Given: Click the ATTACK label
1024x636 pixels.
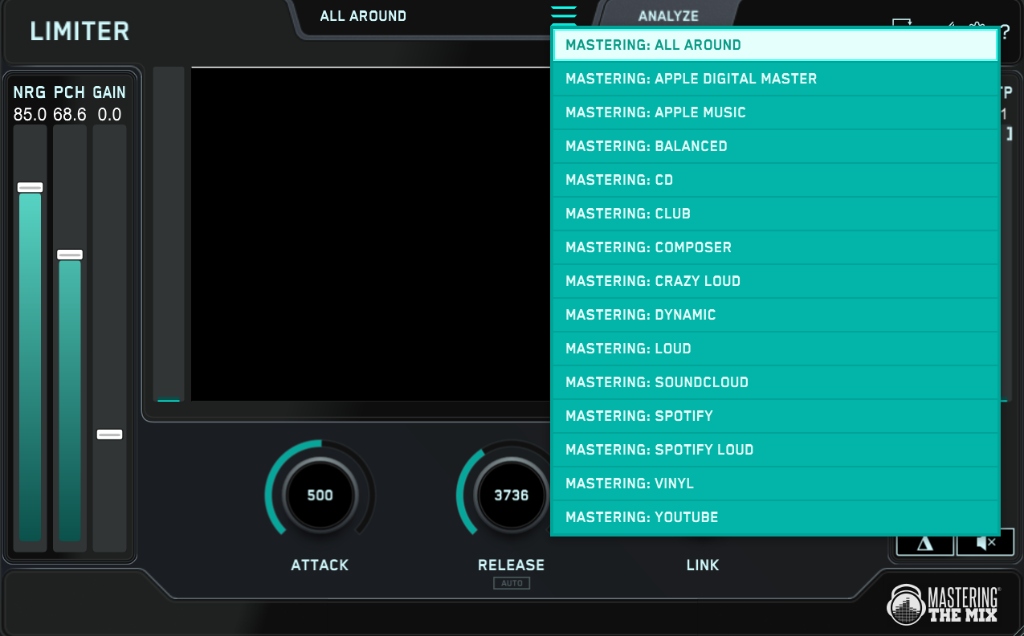Looking at the screenshot, I should coord(320,565).
